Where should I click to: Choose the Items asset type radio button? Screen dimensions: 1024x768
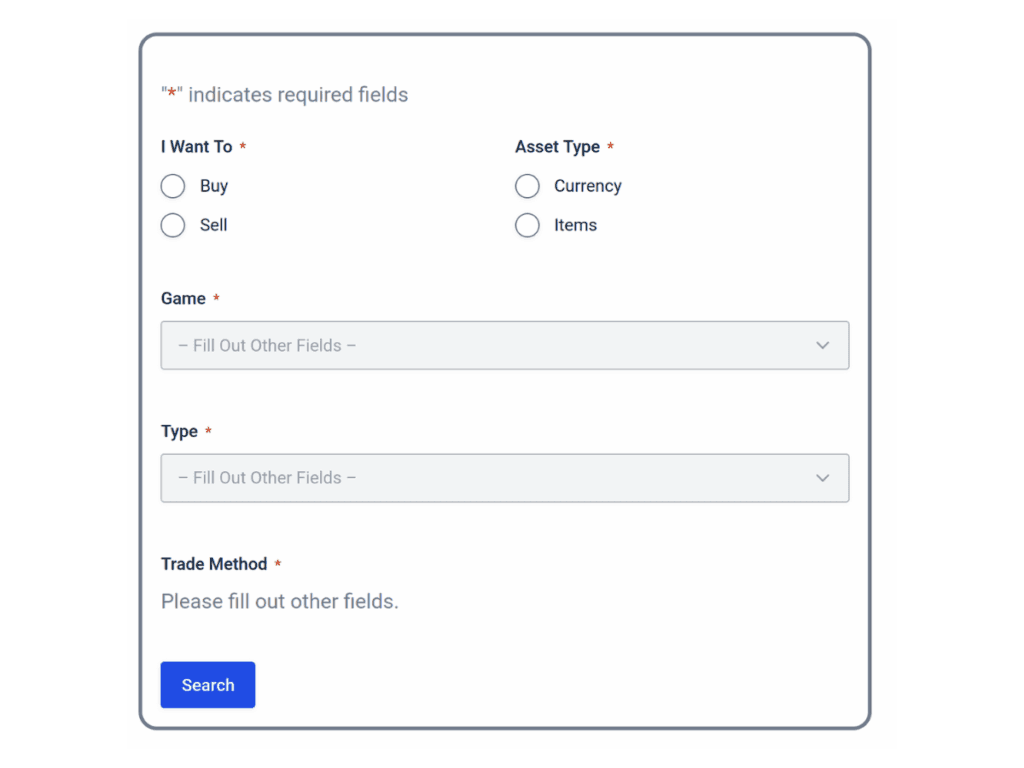pos(527,226)
